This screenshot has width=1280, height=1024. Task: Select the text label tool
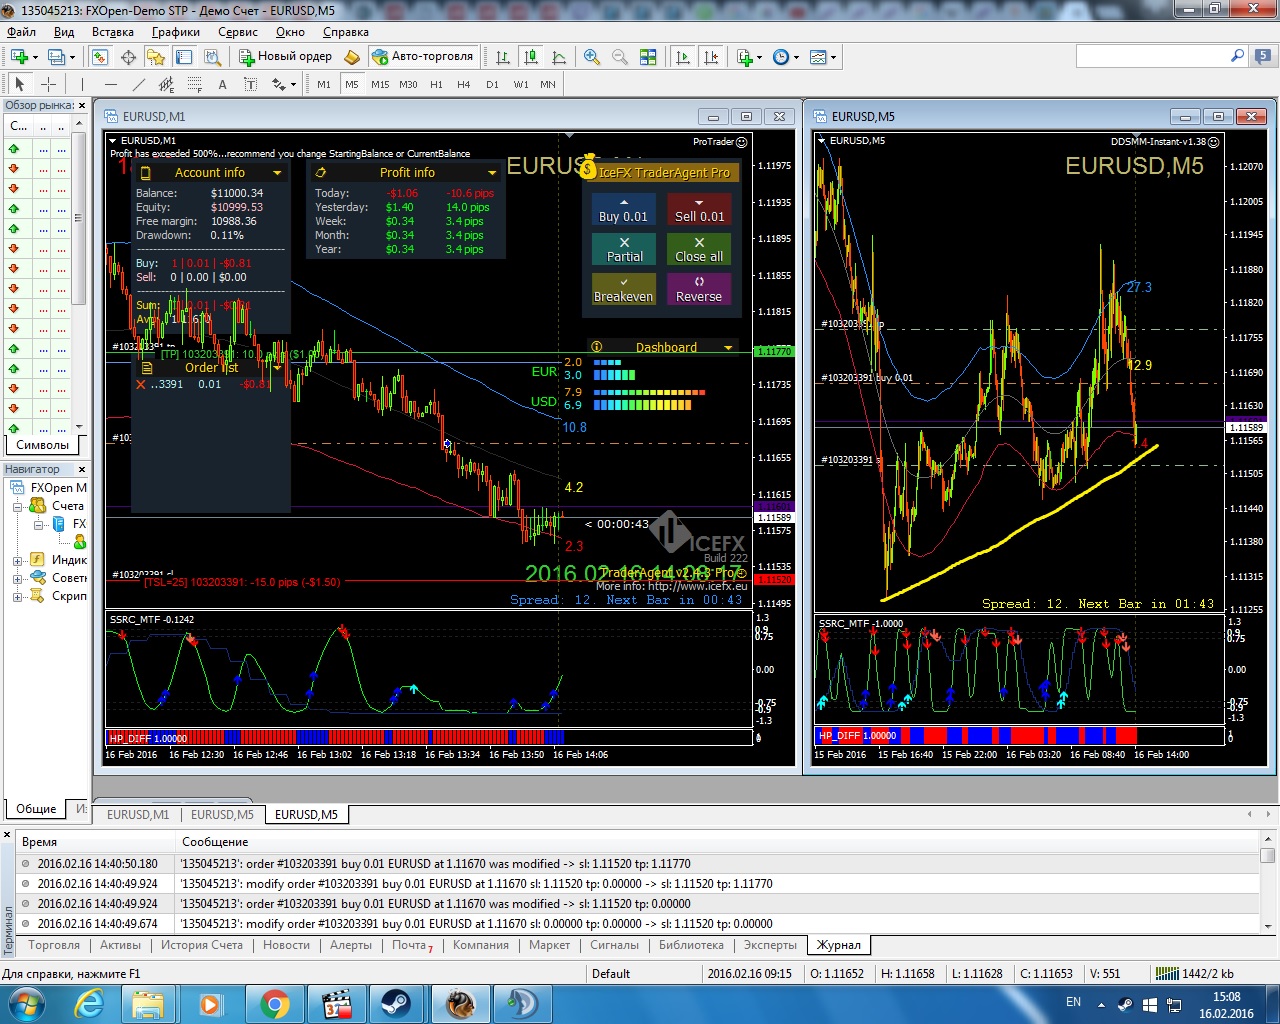pyautogui.click(x=250, y=84)
